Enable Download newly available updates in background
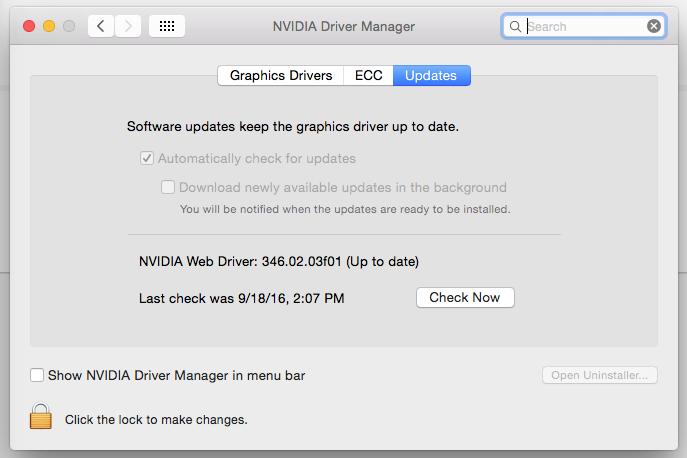 tap(168, 187)
